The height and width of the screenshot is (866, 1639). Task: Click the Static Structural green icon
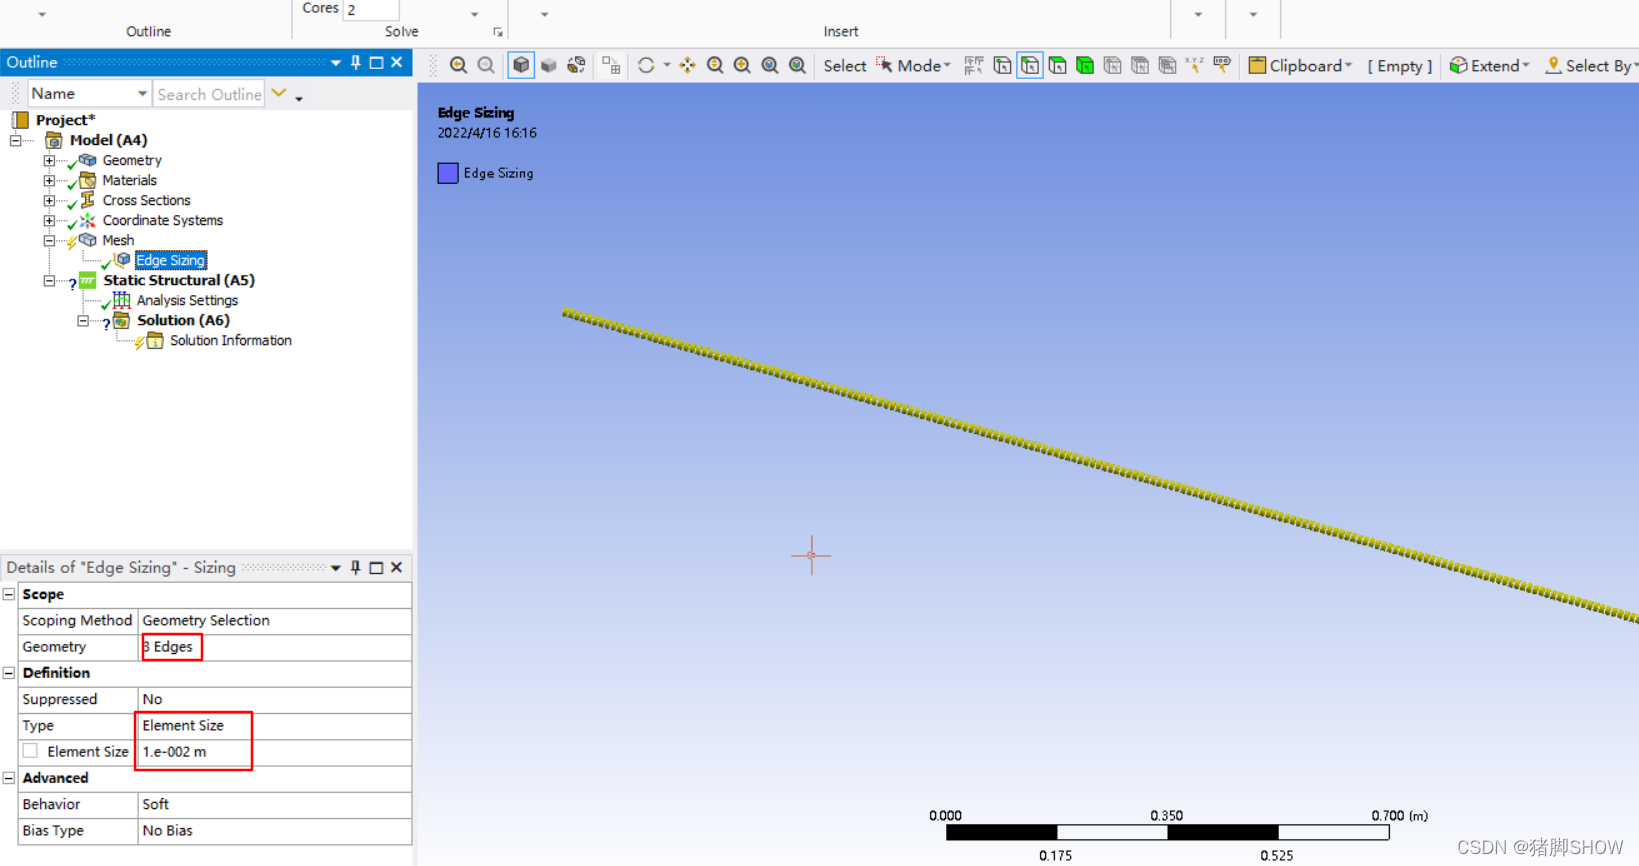88,280
